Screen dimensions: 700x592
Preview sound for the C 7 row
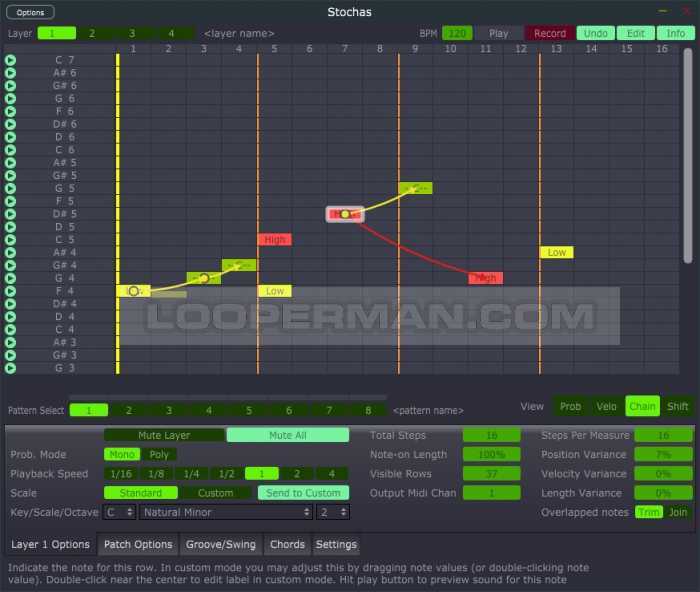10,60
